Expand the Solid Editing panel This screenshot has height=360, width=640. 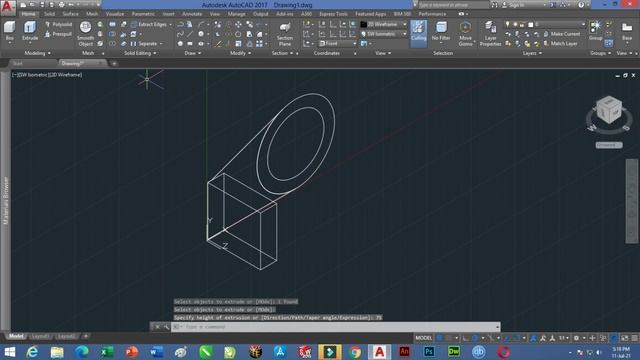(x=140, y=53)
